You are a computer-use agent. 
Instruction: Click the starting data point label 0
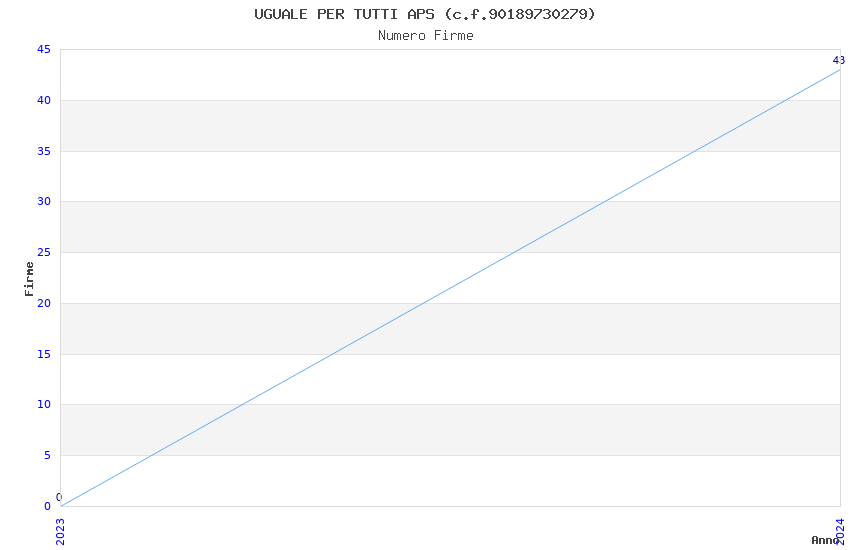[59, 497]
